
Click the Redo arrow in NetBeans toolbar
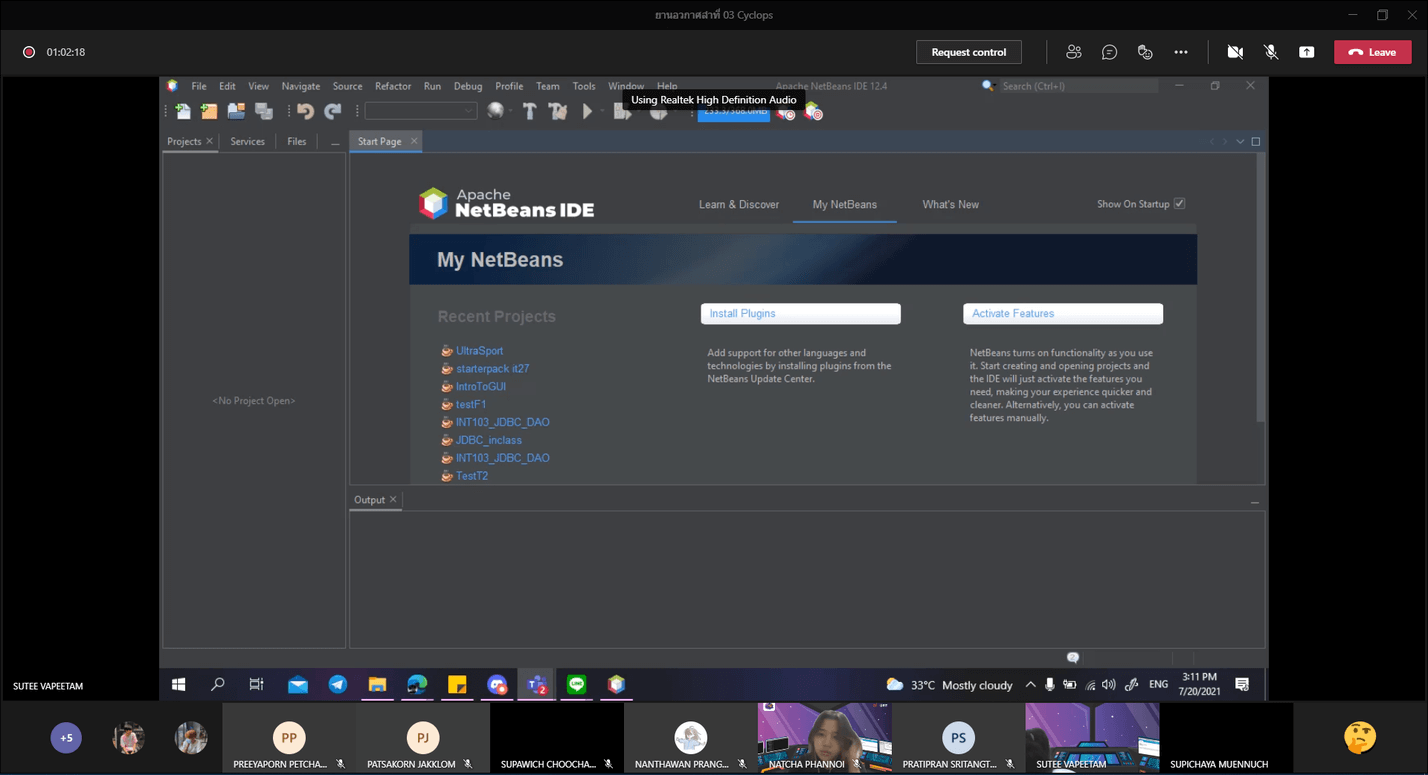[x=333, y=111]
